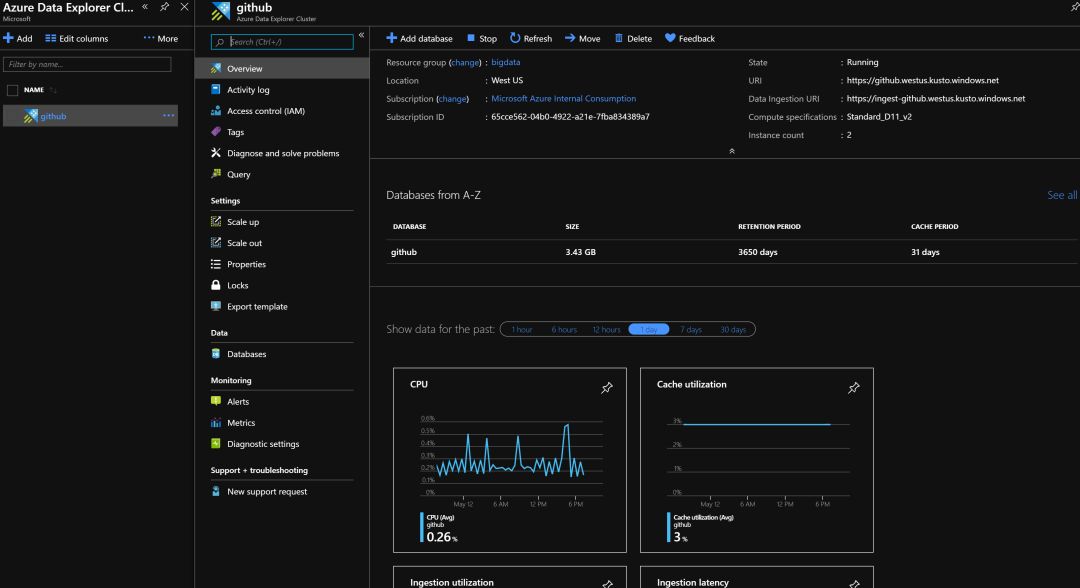Pin the CPU chart to dashboard
Viewport: 1080px width, 588px height.
(606, 388)
